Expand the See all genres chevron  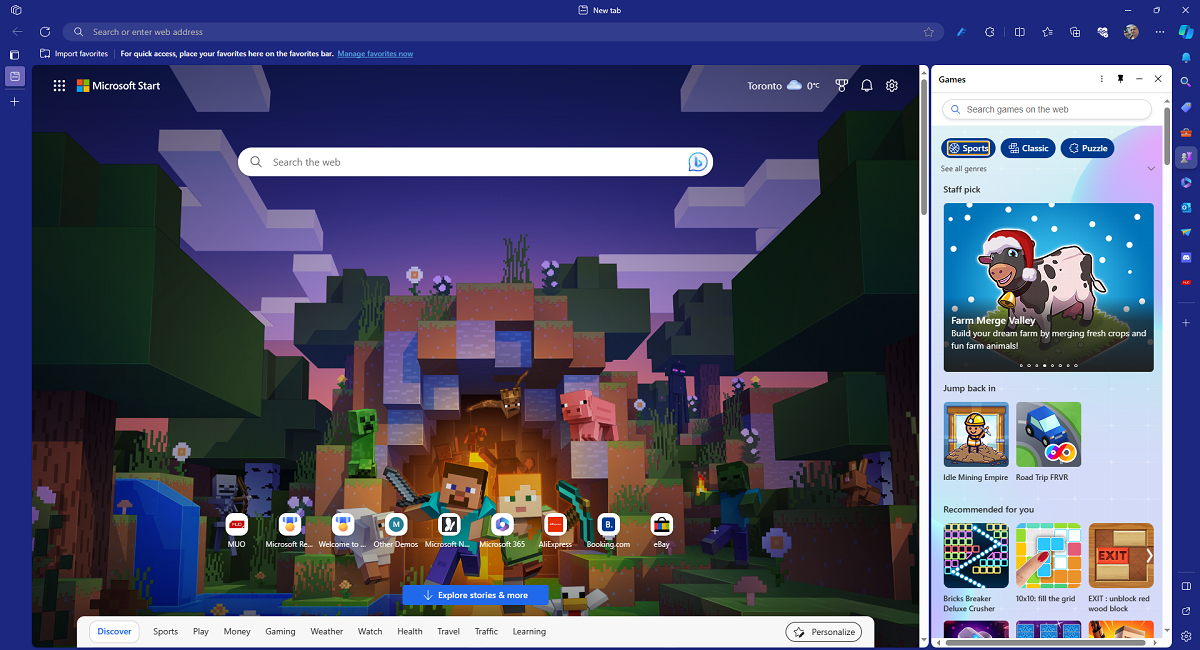1151,168
